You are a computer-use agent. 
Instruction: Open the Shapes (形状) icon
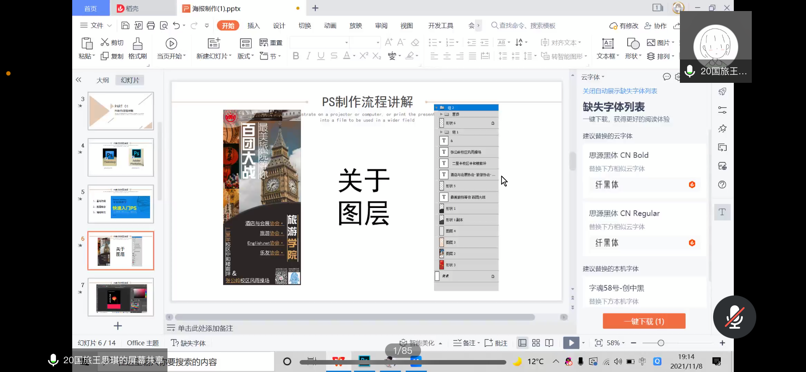point(633,43)
